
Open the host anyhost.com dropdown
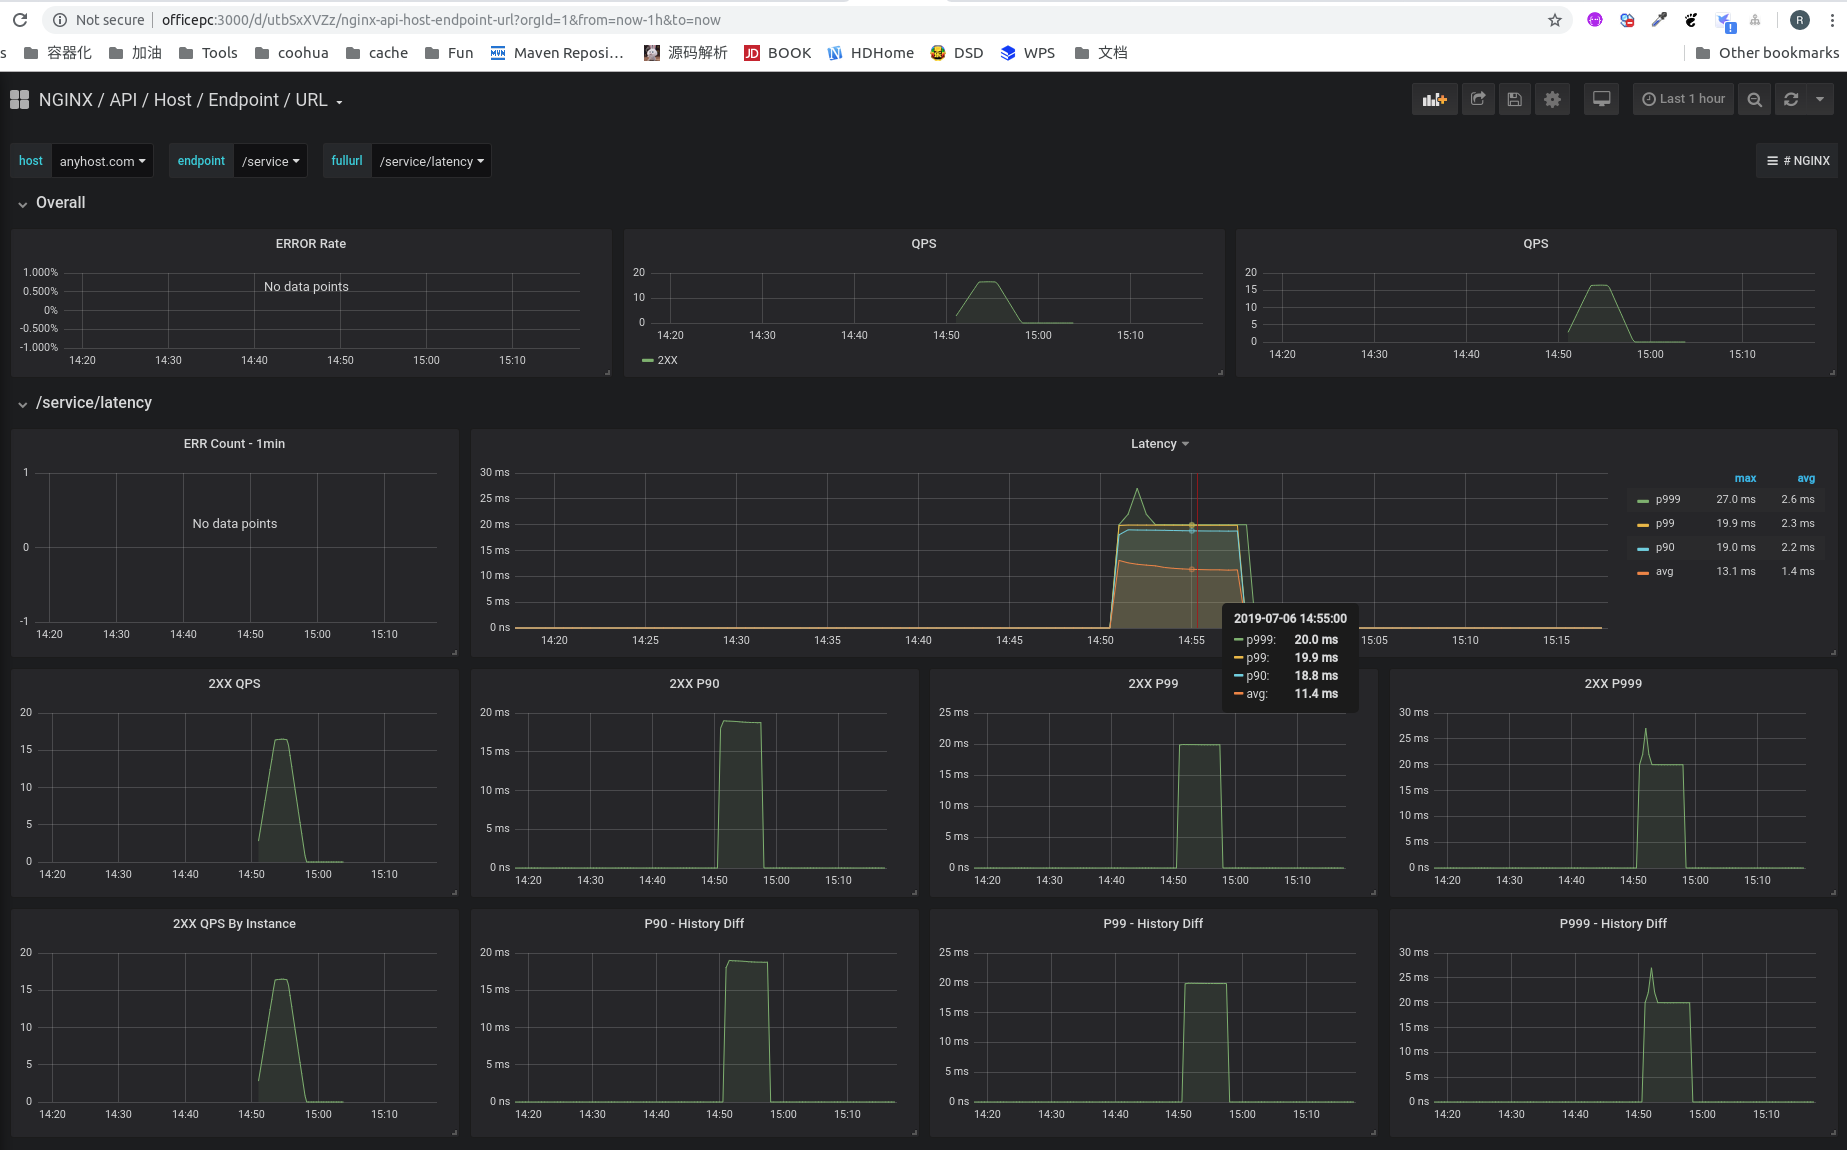coord(102,161)
